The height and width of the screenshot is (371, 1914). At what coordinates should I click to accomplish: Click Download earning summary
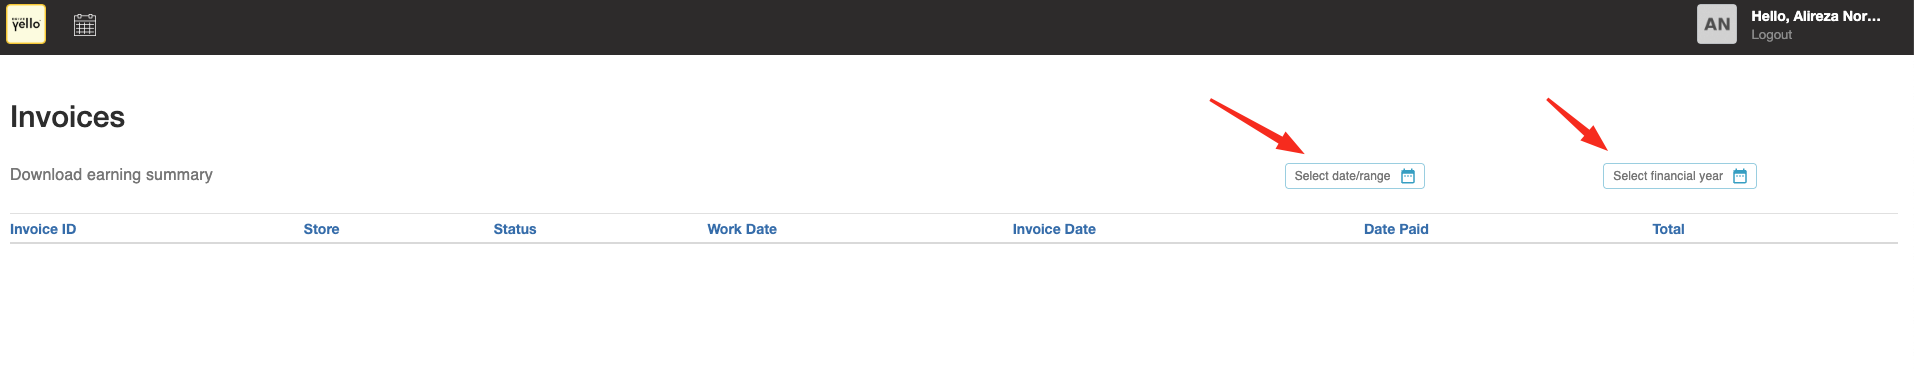[x=111, y=175]
